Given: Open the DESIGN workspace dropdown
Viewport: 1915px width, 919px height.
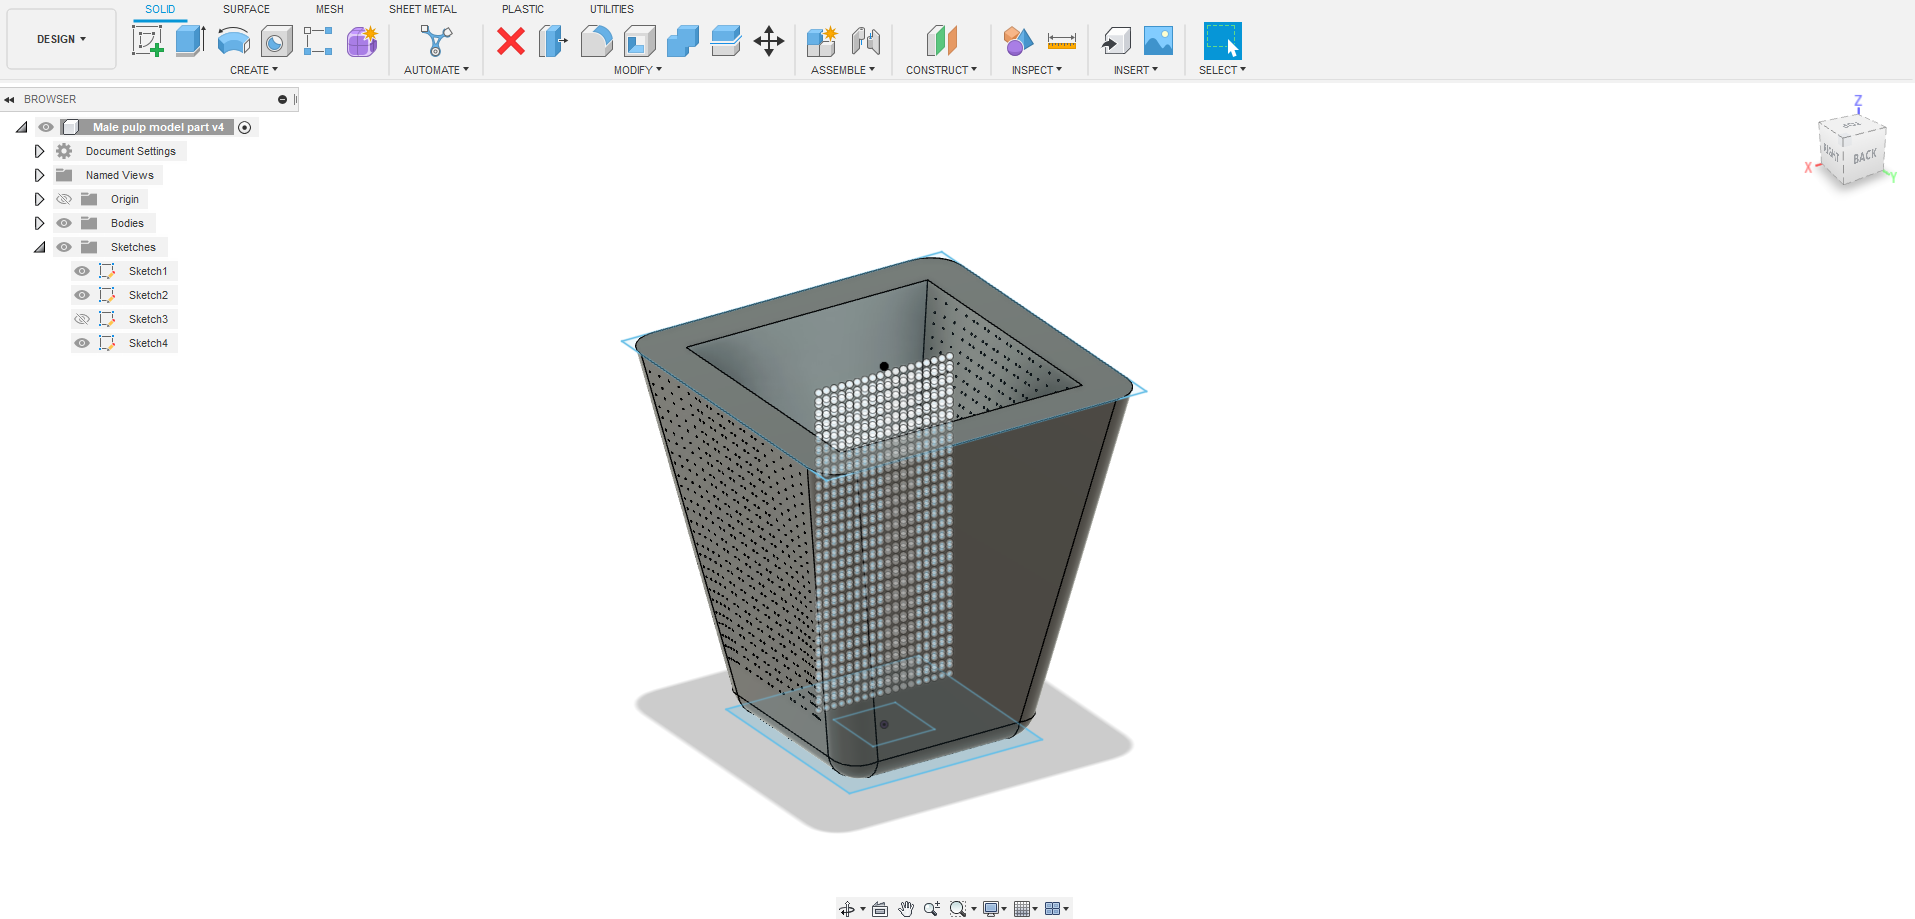Looking at the screenshot, I should 61,39.
